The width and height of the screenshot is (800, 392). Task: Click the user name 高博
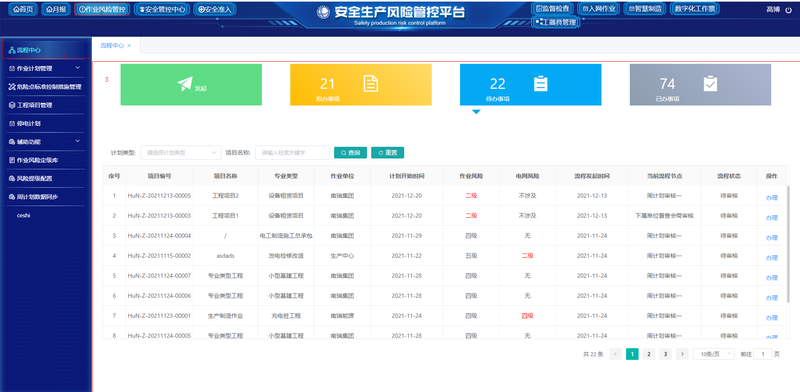pos(773,10)
